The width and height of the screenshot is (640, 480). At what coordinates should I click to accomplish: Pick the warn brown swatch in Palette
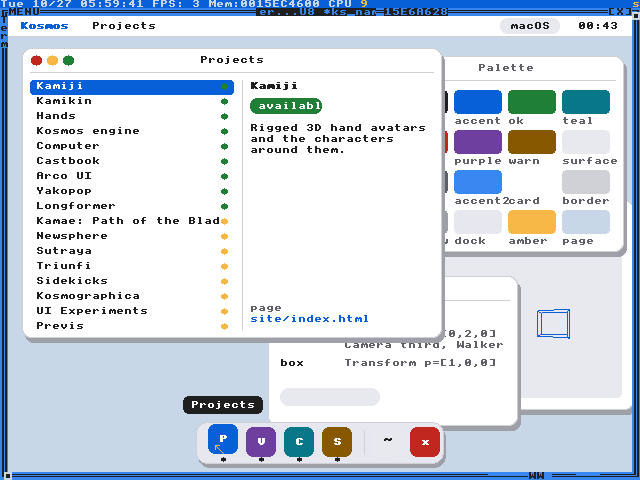pyautogui.click(x=531, y=142)
